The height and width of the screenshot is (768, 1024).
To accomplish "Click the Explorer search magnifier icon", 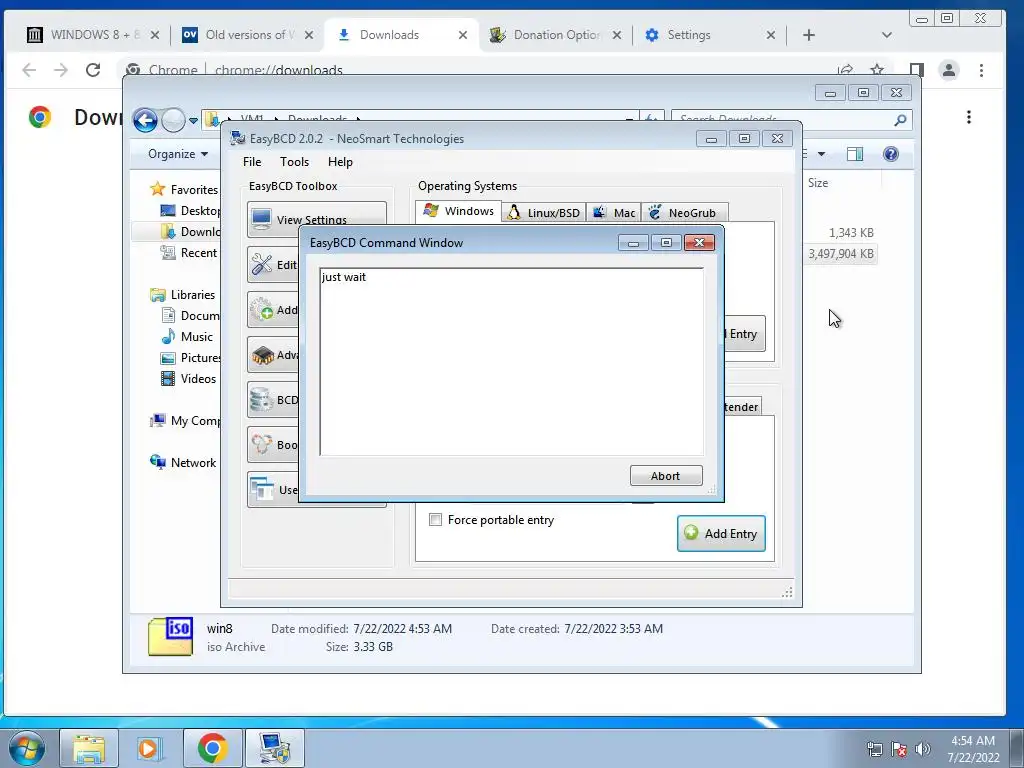I will click(900, 120).
